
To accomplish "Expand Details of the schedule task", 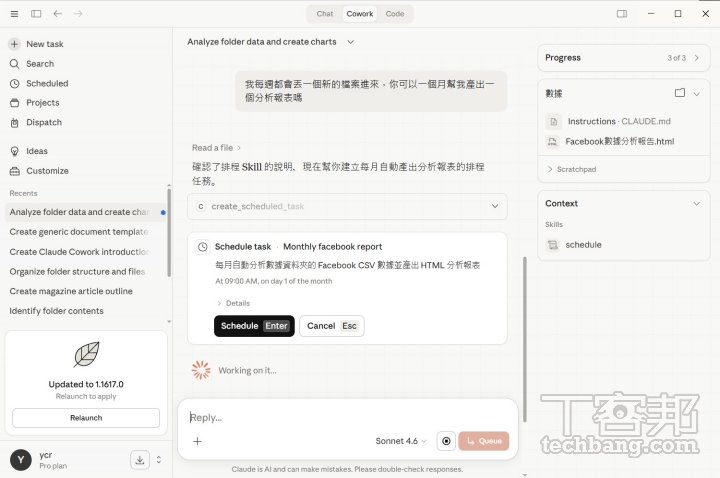I will tap(233, 303).
